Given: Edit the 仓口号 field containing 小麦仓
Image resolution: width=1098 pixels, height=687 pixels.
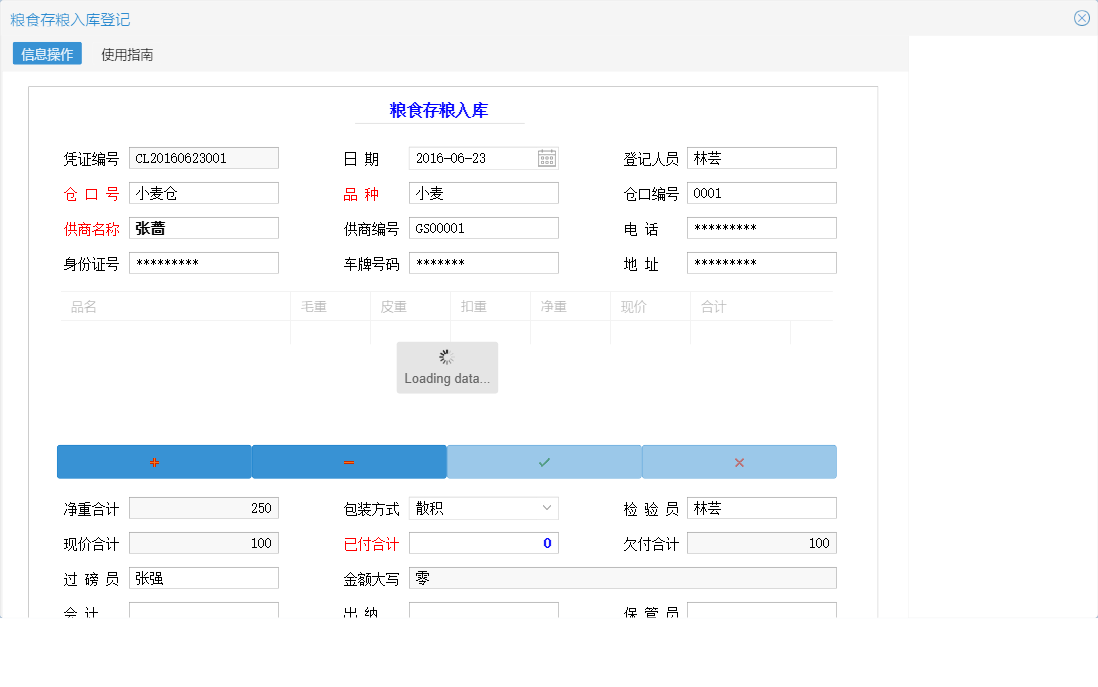Looking at the screenshot, I should (x=203, y=192).
